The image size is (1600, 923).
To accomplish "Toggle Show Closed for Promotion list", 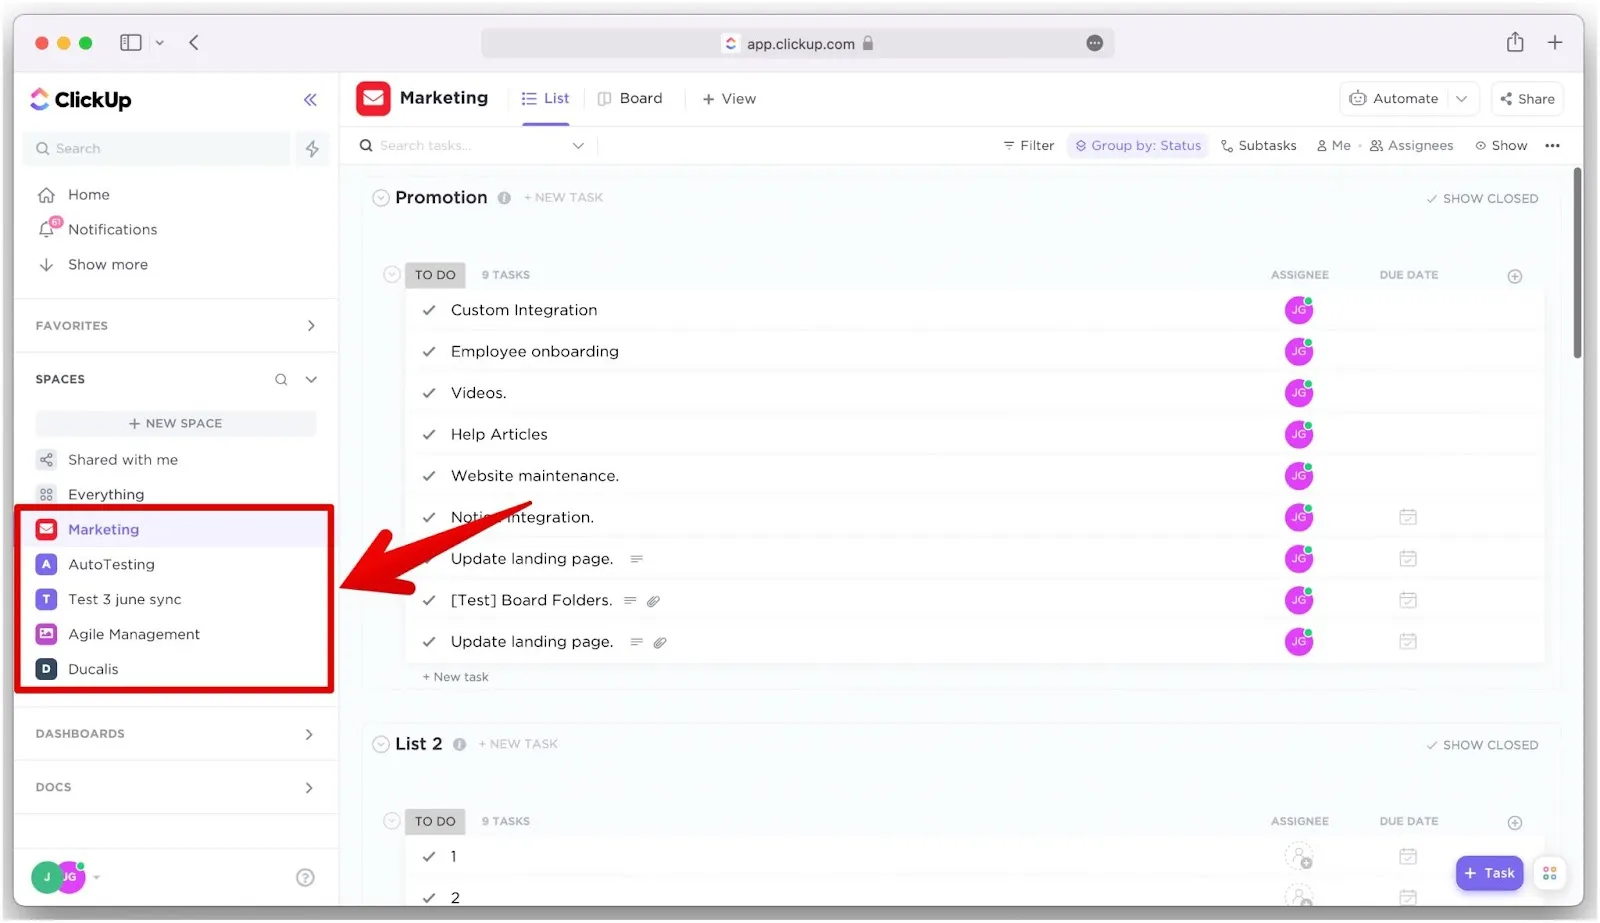I will (1481, 199).
